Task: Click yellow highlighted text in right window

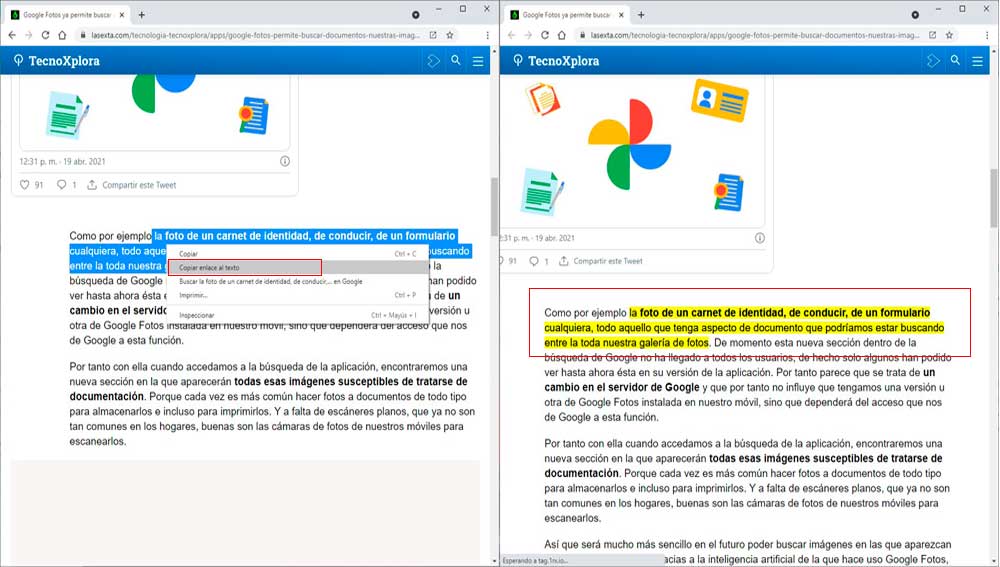Action: tap(745, 328)
